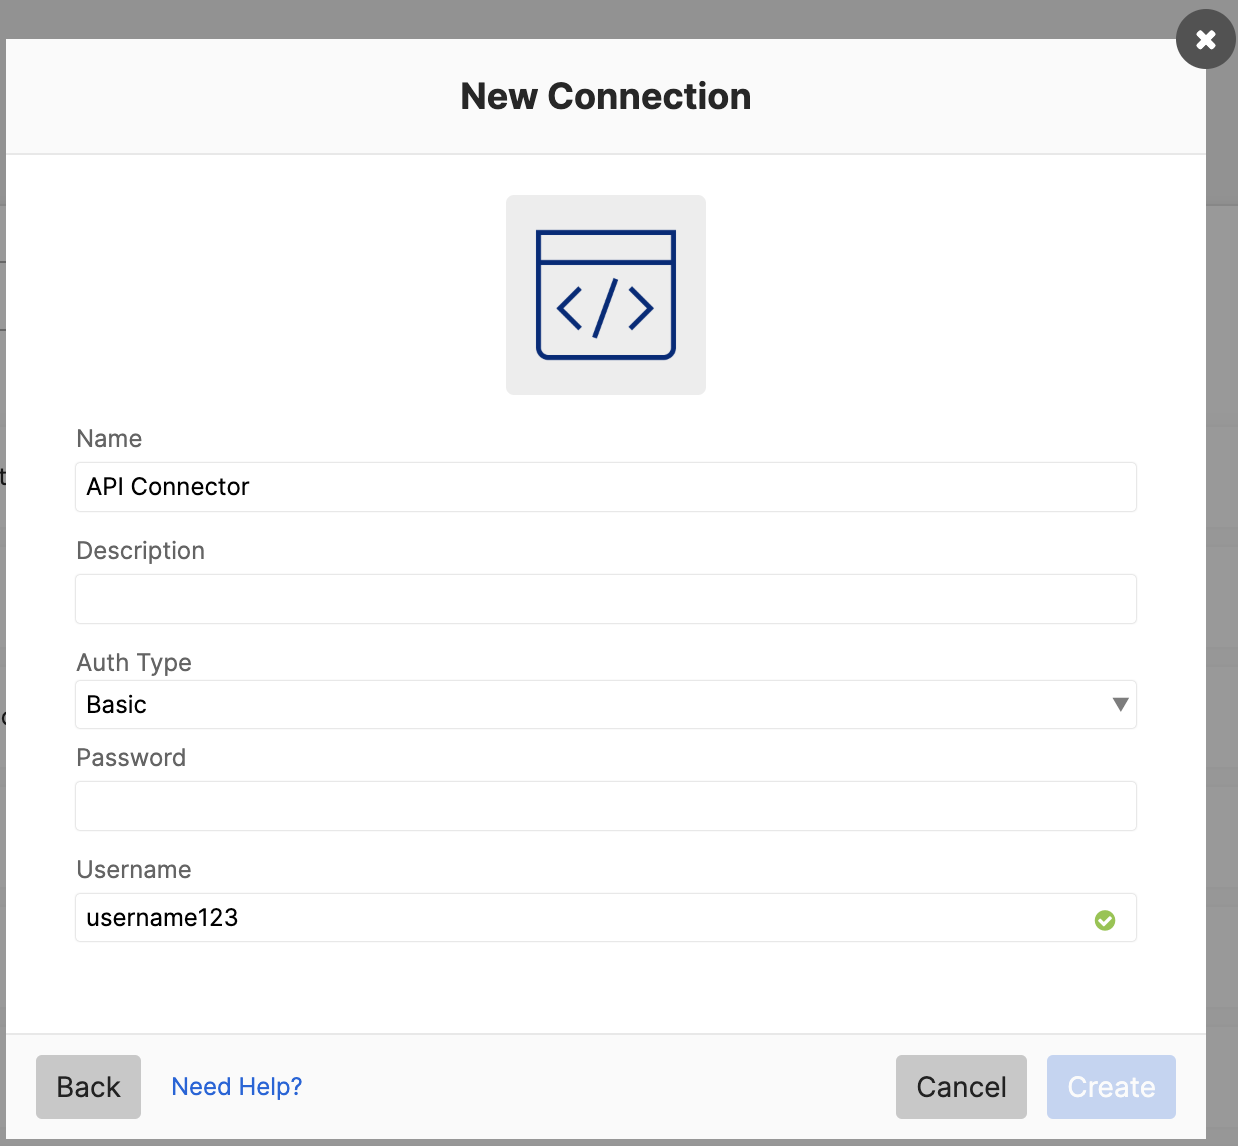Viewport: 1238px width, 1146px height.
Task: Click the New Connection dialog title
Action: [x=606, y=97]
